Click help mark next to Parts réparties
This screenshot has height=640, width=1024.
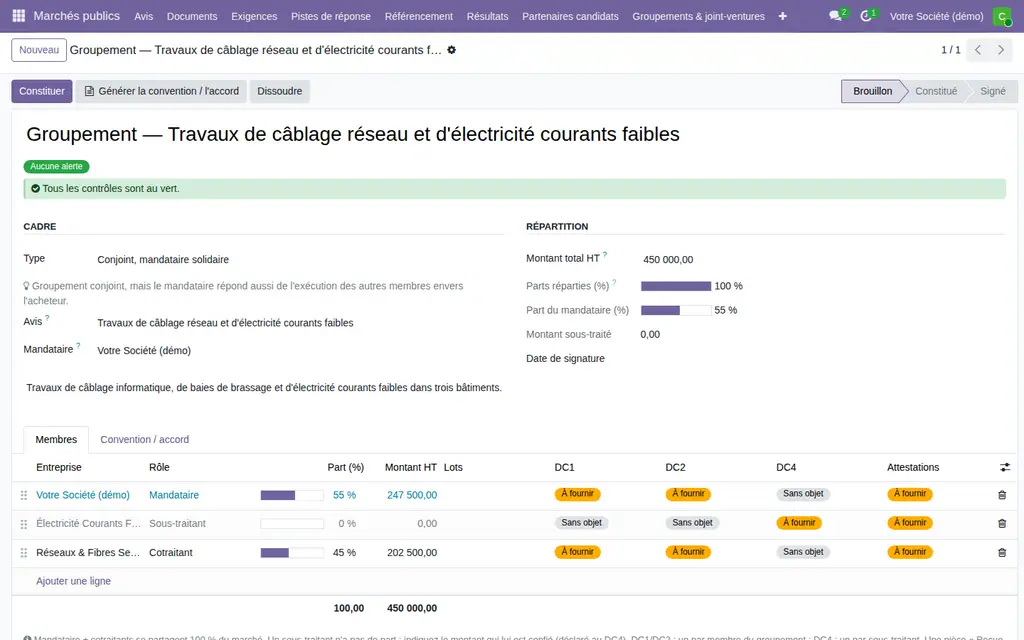coord(614,283)
